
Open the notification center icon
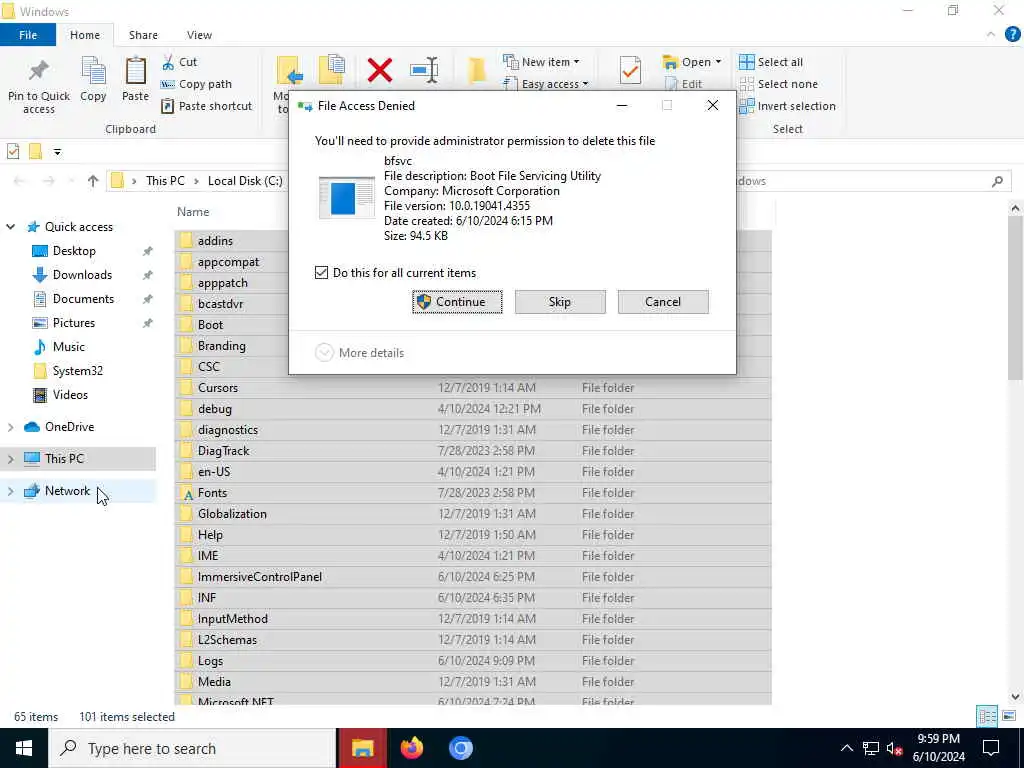click(x=991, y=748)
